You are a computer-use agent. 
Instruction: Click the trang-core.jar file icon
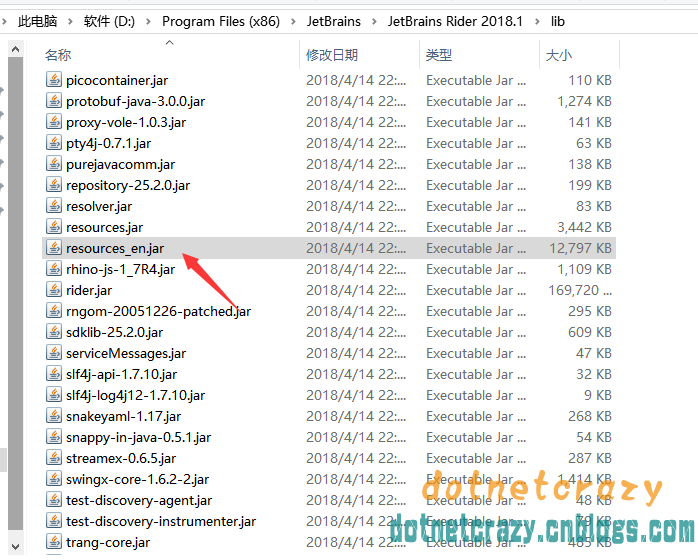[54, 542]
